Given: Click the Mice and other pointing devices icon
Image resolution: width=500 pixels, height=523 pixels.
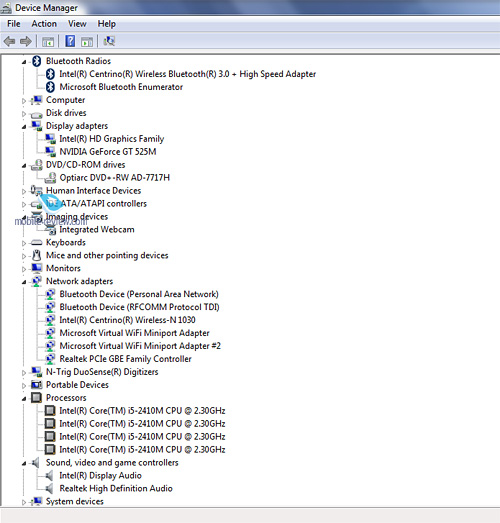Looking at the screenshot, I should coord(37,255).
